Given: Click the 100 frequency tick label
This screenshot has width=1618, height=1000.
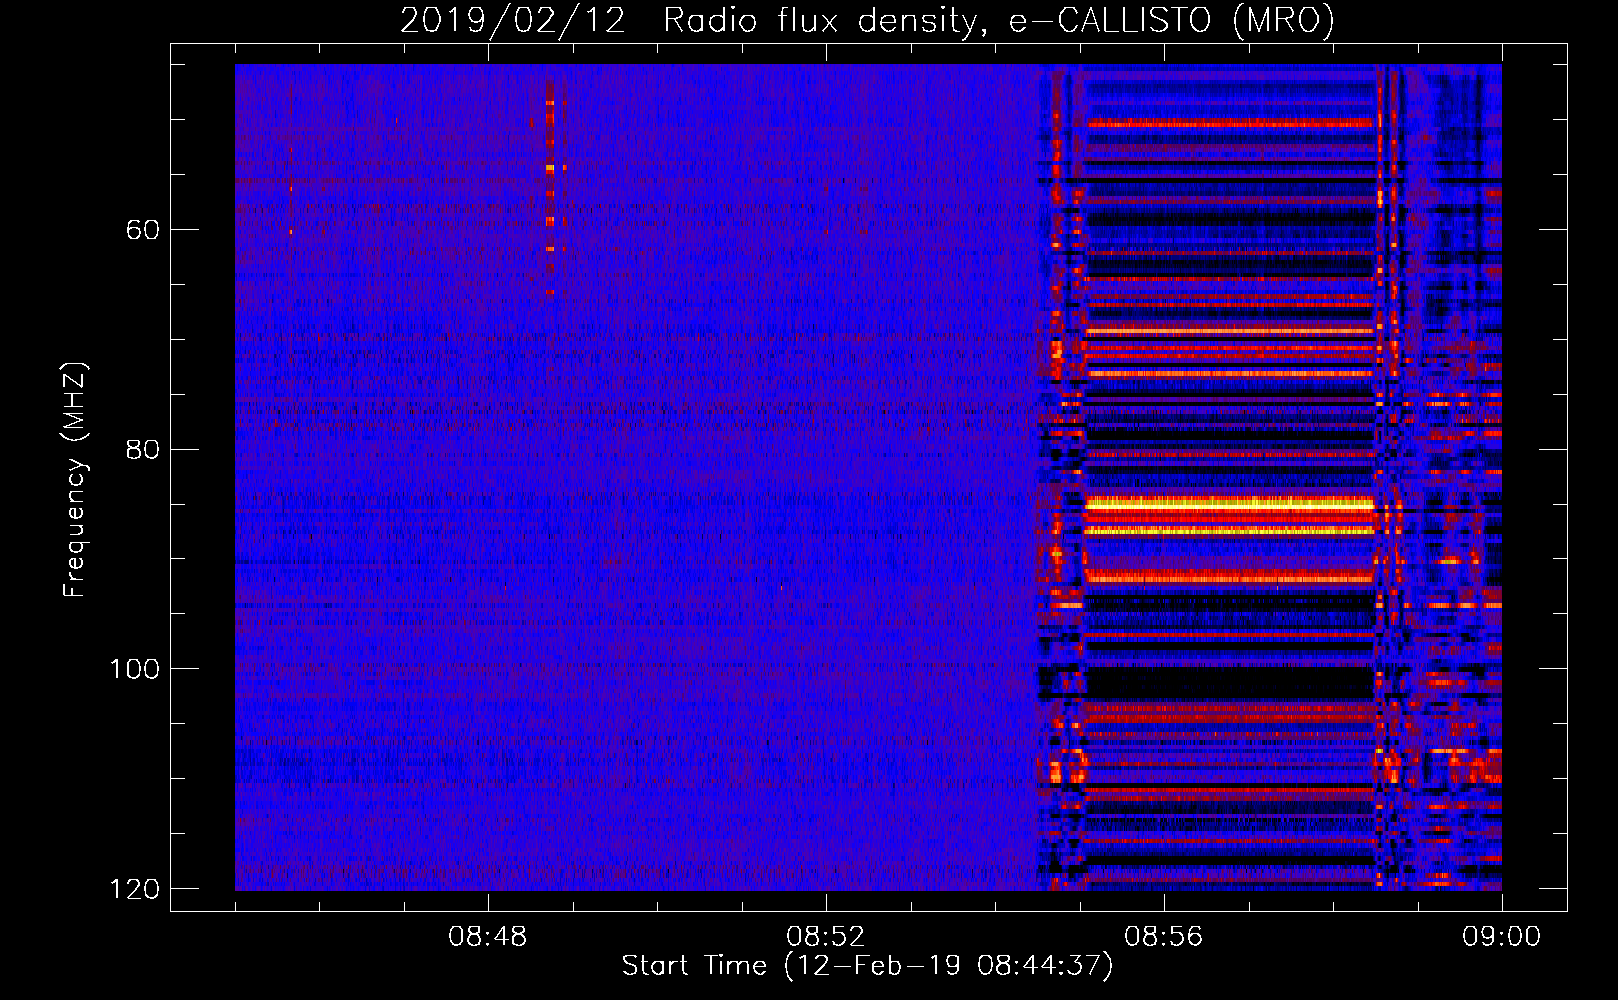Looking at the screenshot, I should 134,669.
